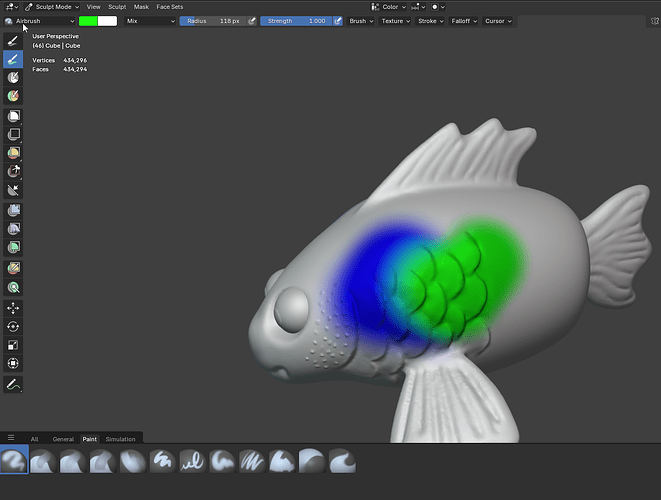The height and width of the screenshot is (500, 661).
Task: Expand the Brush settings popover
Action: pos(361,21)
